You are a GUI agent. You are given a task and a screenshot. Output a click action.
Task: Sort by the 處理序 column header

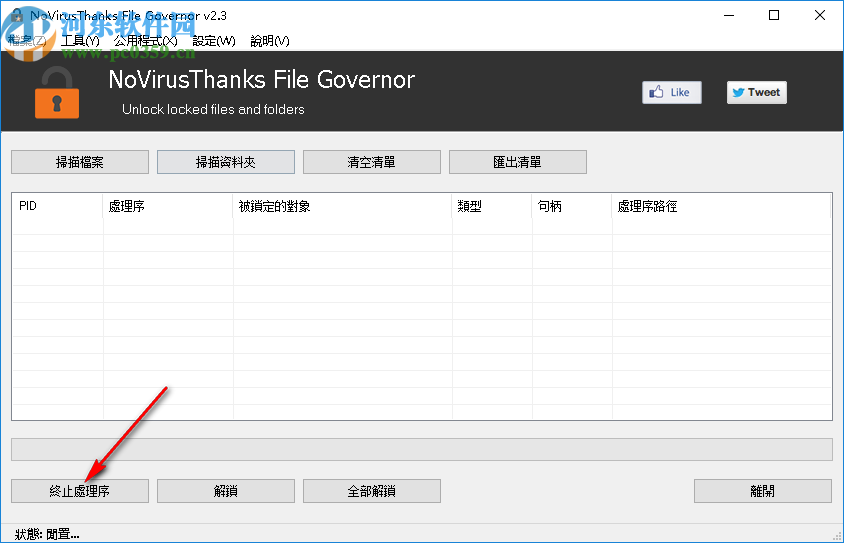pos(167,206)
